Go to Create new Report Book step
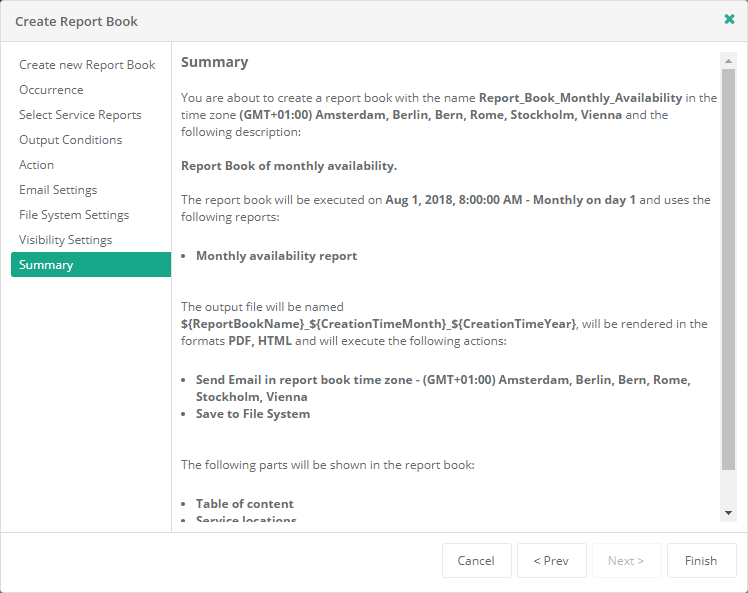748x593 pixels. [87, 65]
